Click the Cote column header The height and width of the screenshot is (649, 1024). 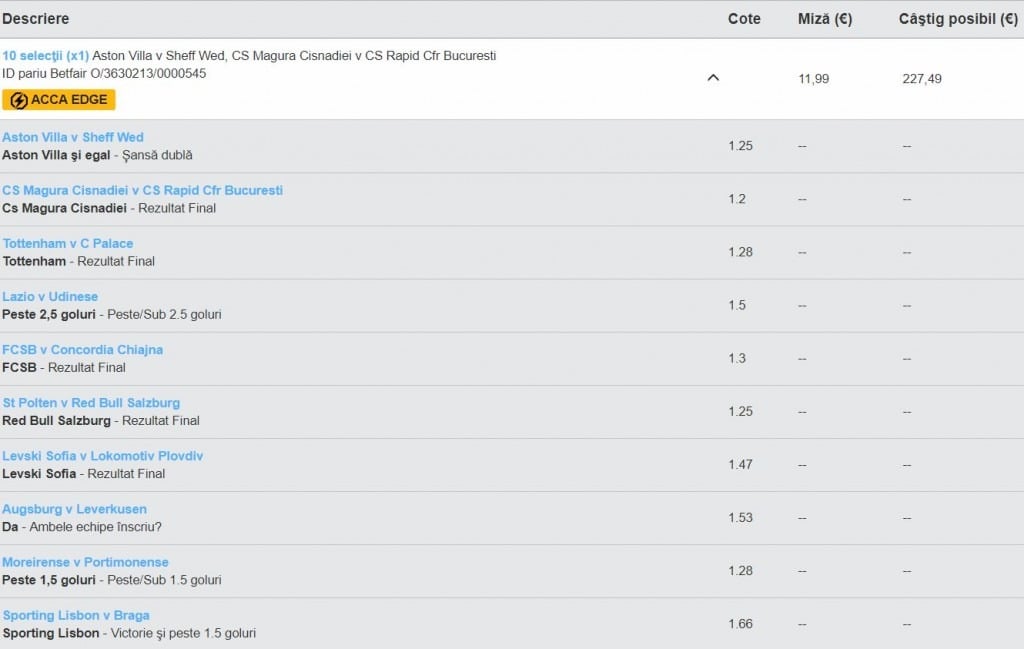pos(744,19)
